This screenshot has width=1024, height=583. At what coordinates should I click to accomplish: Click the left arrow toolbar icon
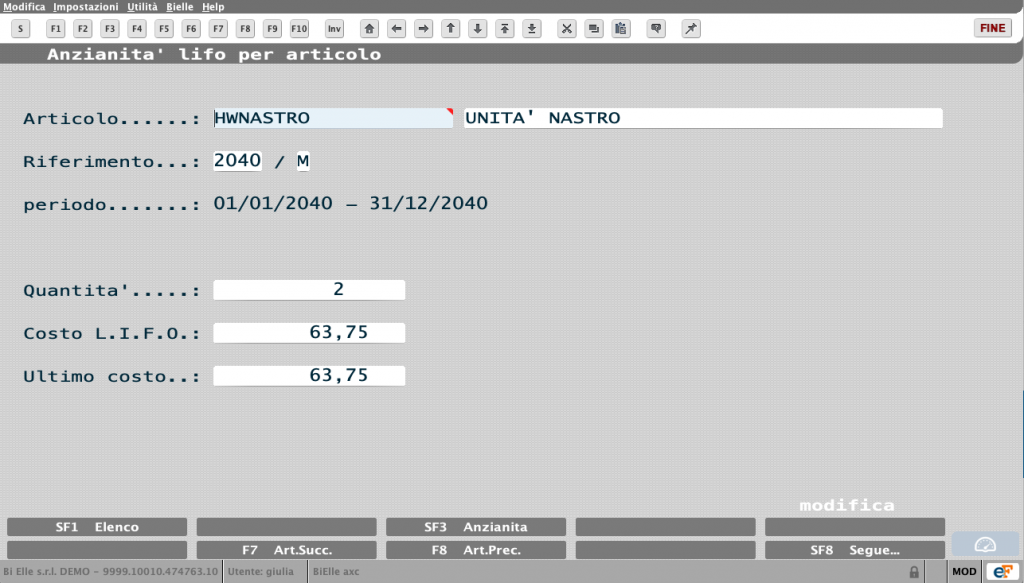(396, 29)
